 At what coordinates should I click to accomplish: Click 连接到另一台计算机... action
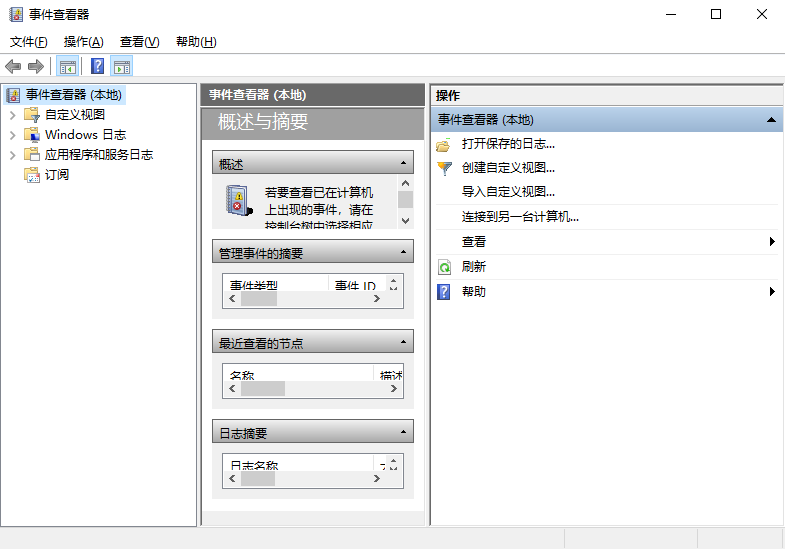tap(520, 217)
